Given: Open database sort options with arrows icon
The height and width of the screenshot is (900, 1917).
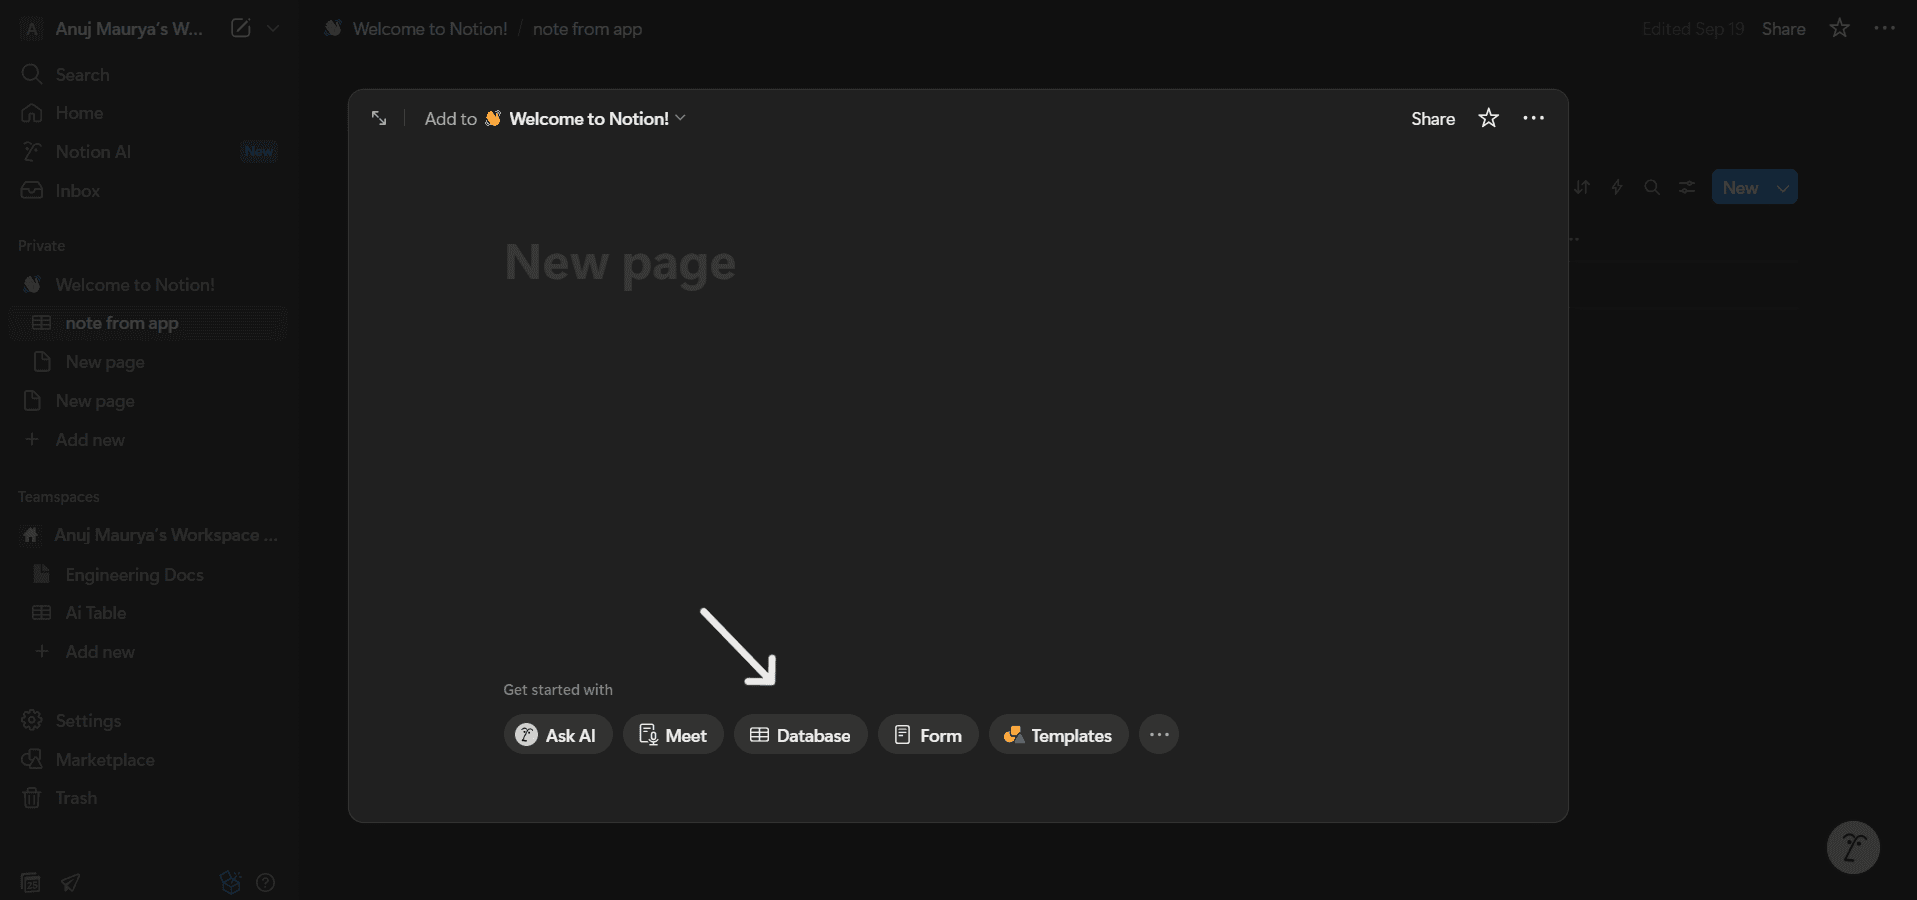Looking at the screenshot, I should tap(1583, 187).
